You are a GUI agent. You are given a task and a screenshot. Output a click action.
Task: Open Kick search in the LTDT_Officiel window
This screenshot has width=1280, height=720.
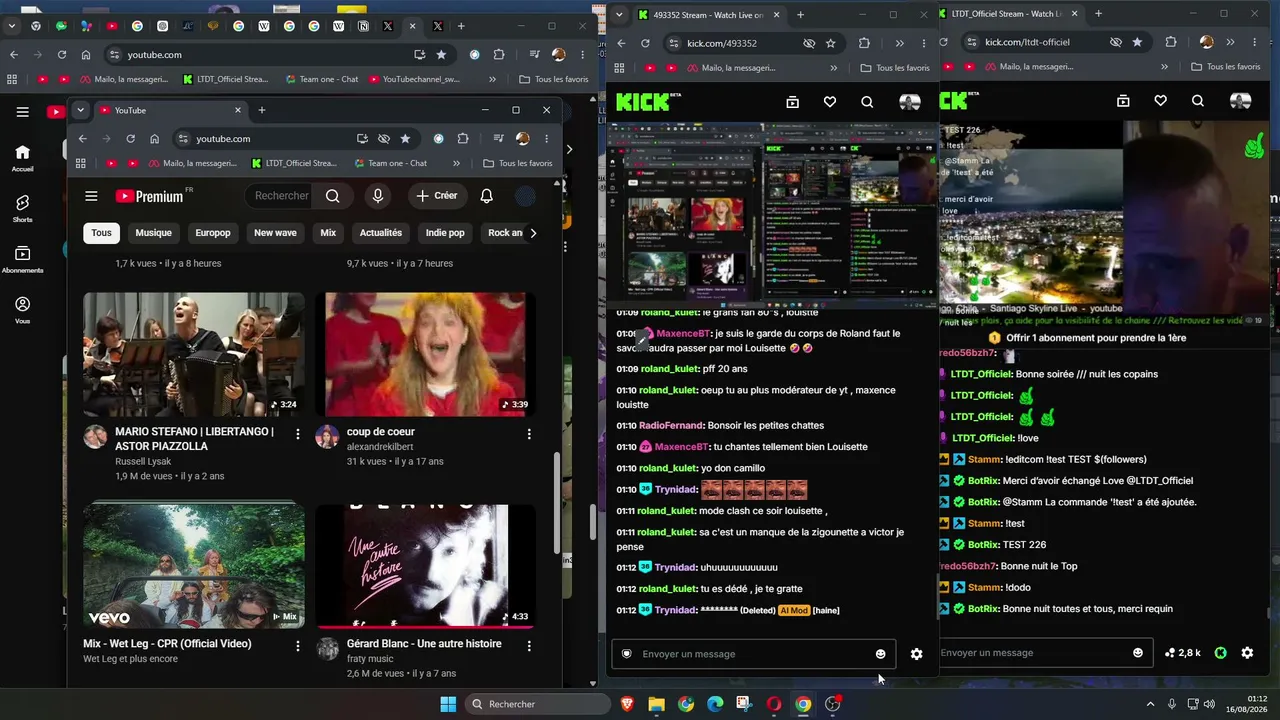pyautogui.click(x=1197, y=101)
